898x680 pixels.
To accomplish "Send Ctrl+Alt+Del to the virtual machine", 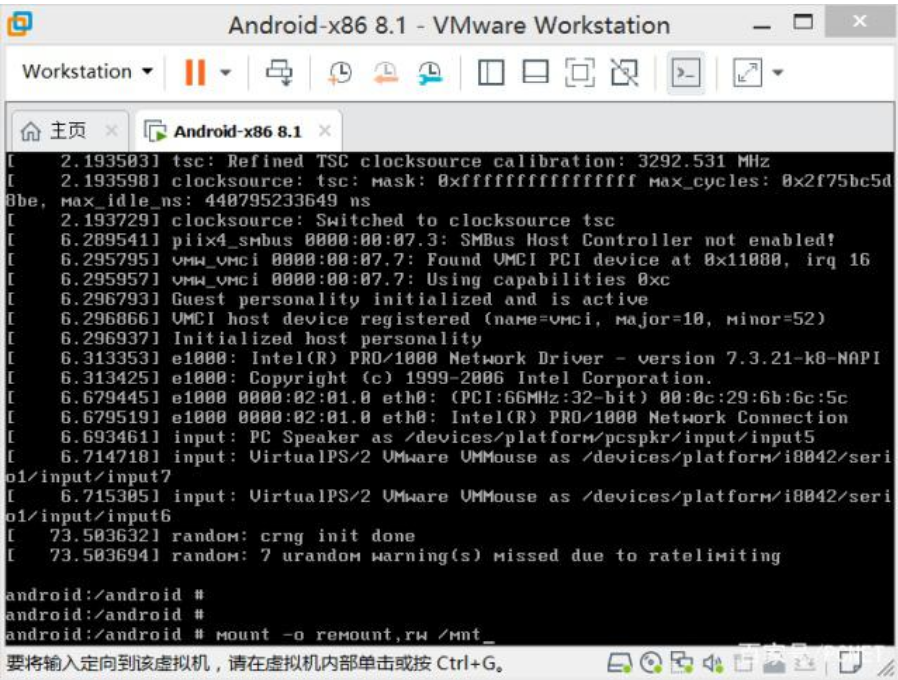I will click(279, 73).
